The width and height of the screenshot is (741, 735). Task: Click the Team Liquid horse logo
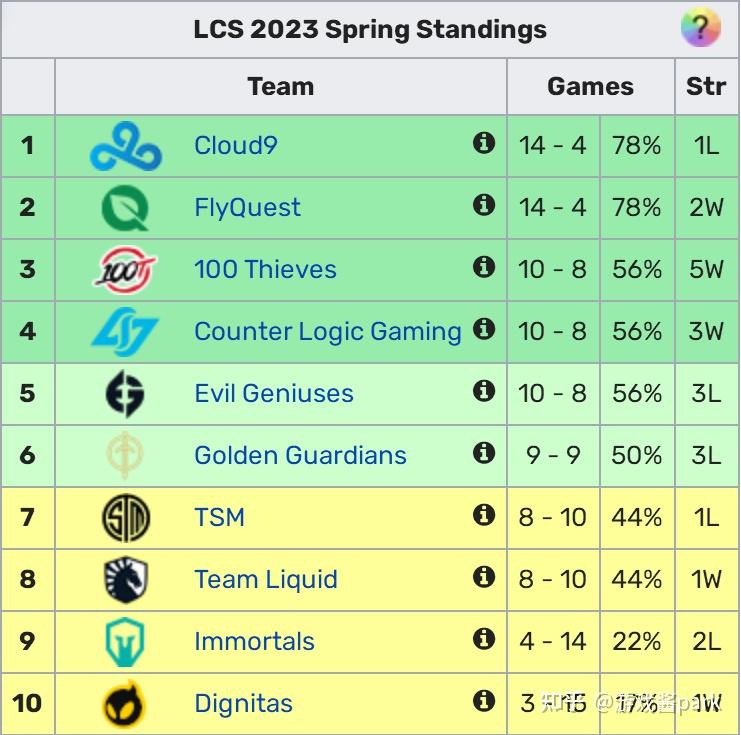[126, 579]
